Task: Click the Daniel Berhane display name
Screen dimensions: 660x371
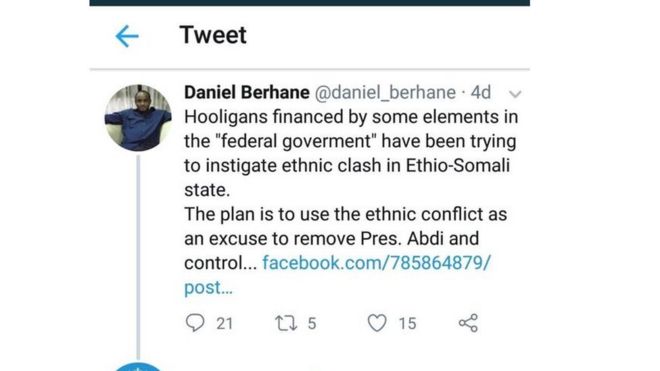Action: point(247,92)
